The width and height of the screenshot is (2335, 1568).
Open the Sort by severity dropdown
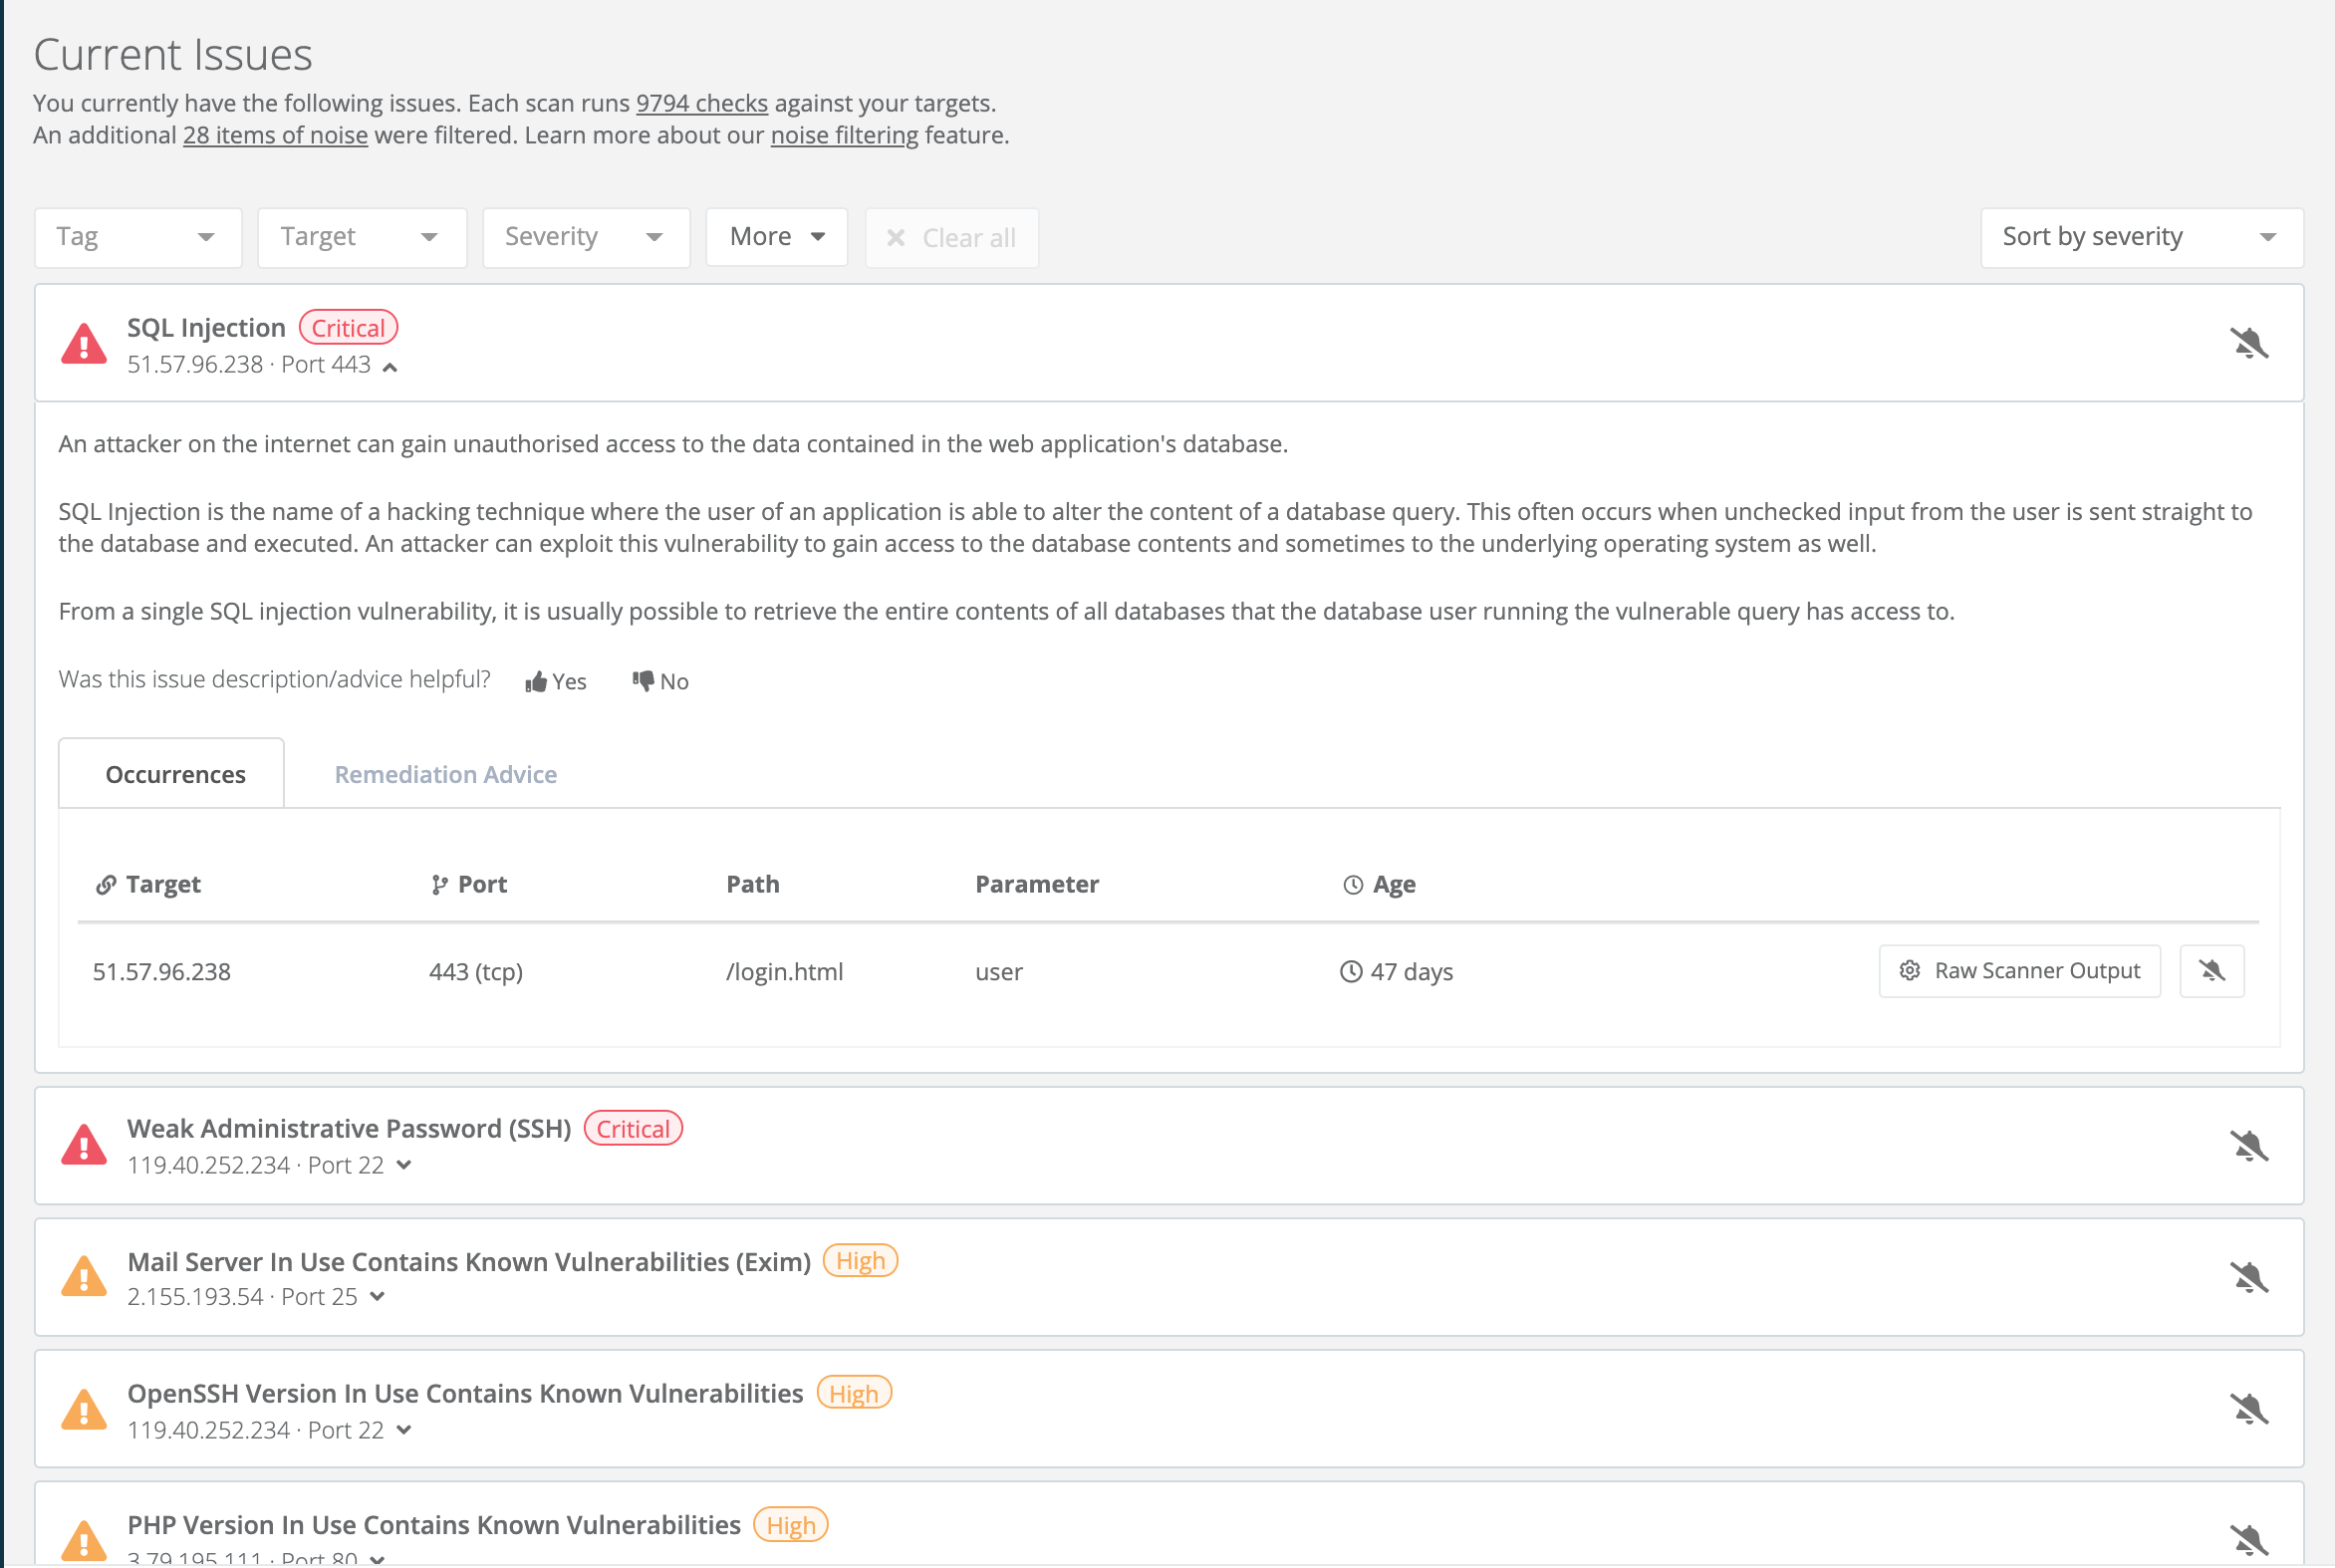[2141, 237]
